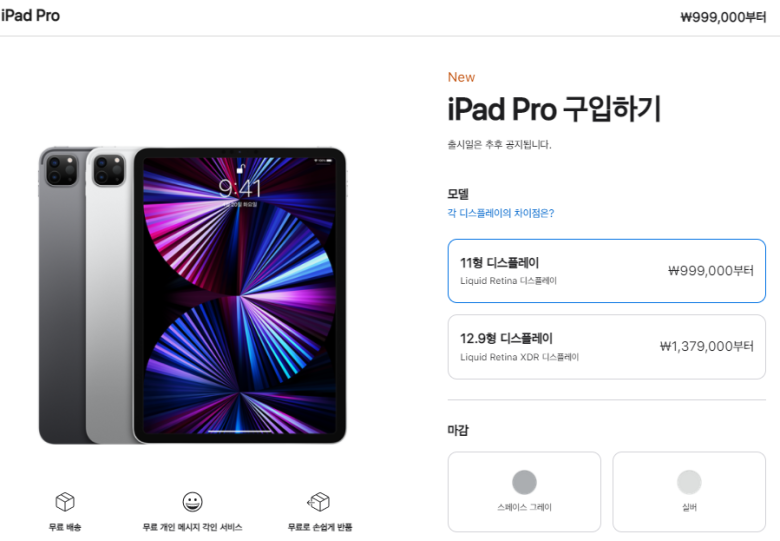Viewport: 780px width, 541px height.
Task: Choose the 스페이스 그레이 finish option
Action: point(524,492)
